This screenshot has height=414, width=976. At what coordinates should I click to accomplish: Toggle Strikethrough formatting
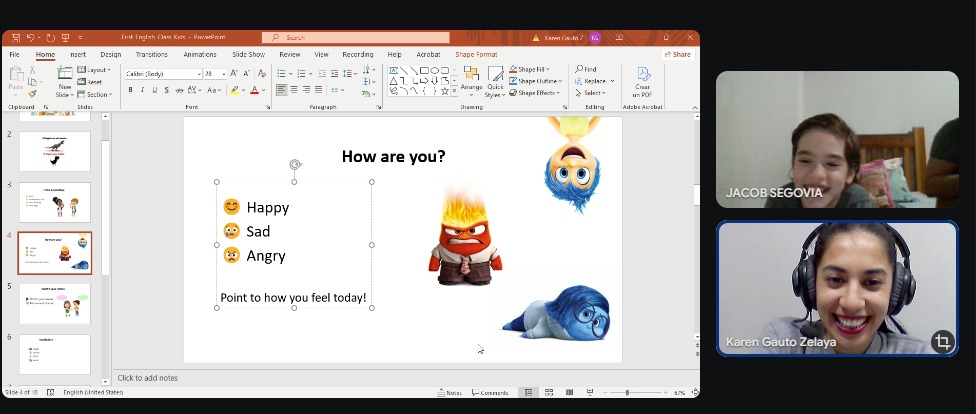[x=179, y=90]
